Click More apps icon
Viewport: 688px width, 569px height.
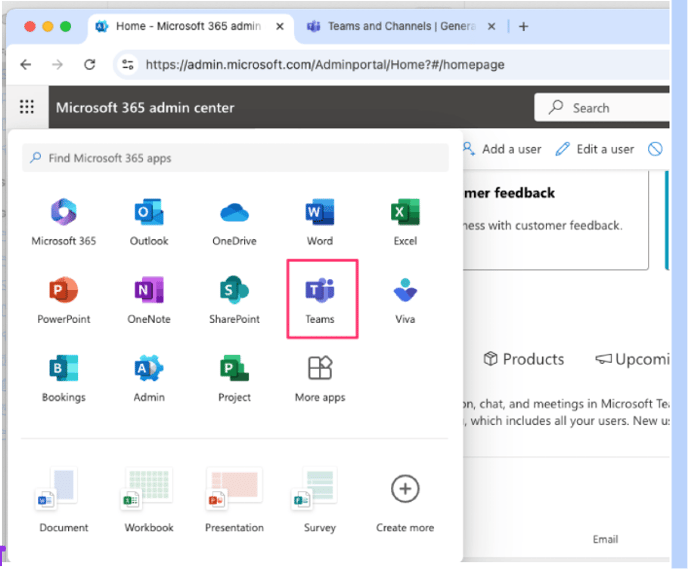(x=320, y=368)
